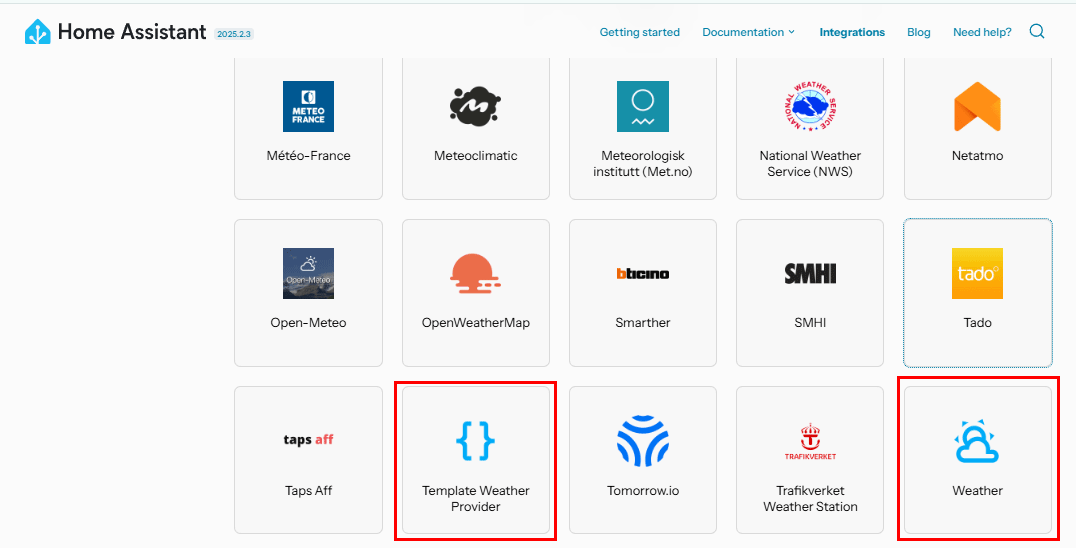Open the Blog link
This screenshot has height=548, width=1076.
(x=919, y=32)
